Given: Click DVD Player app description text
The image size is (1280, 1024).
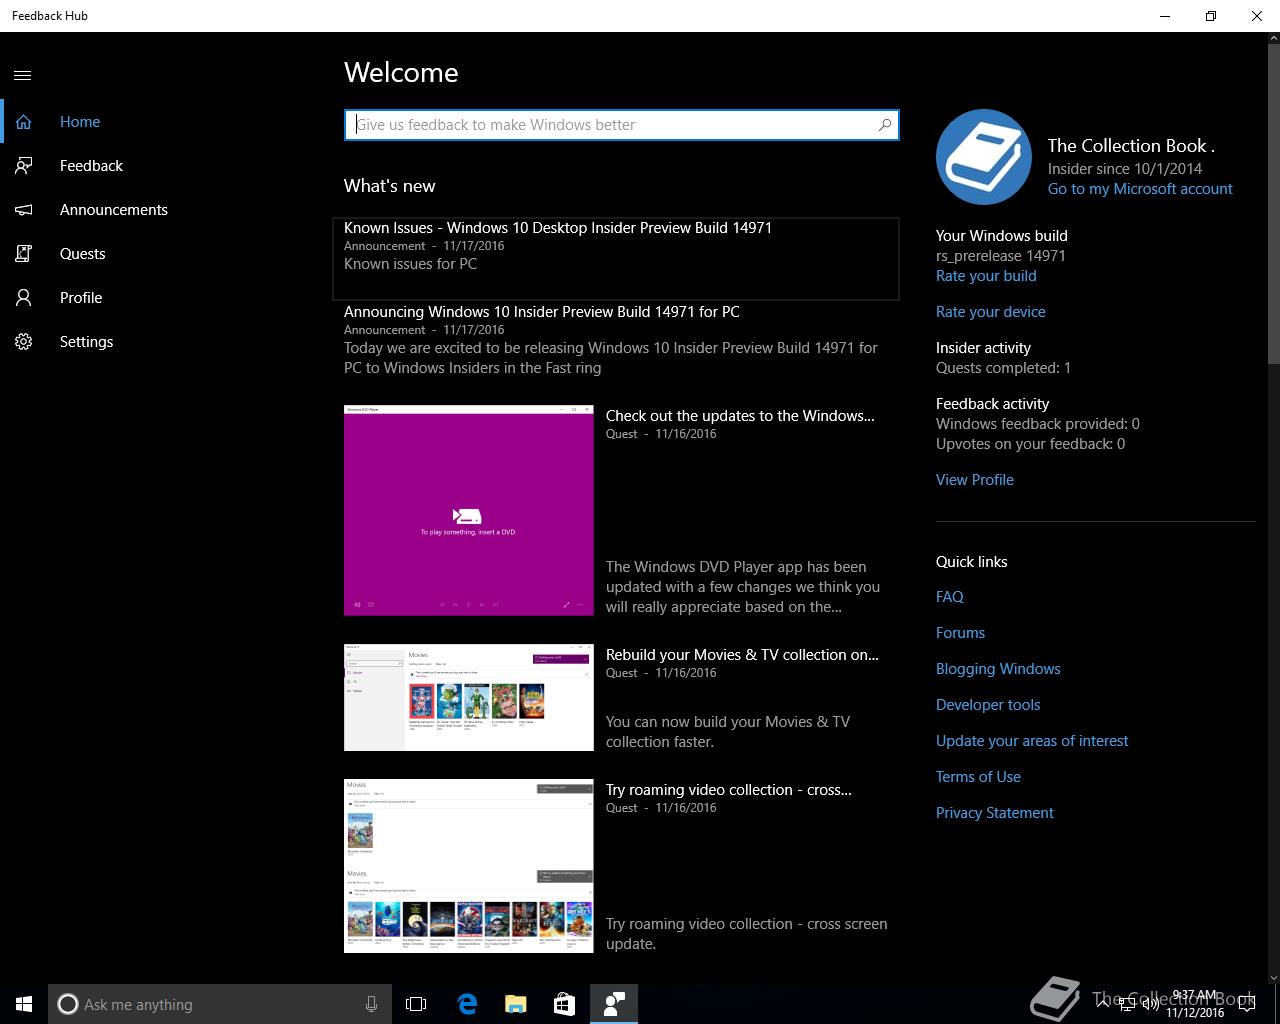Looking at the screenshot, I should coord(743,587).
